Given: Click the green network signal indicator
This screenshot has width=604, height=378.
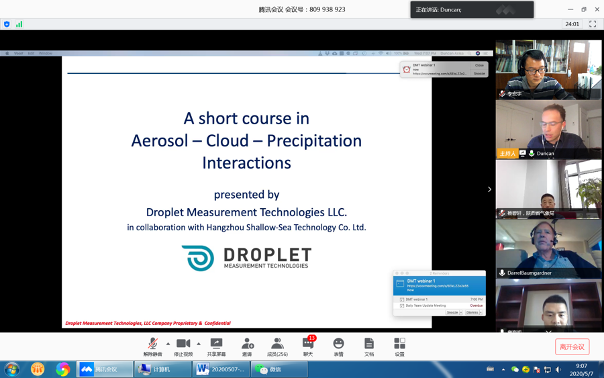Looking at the screenshot, I should click(19, 24).
